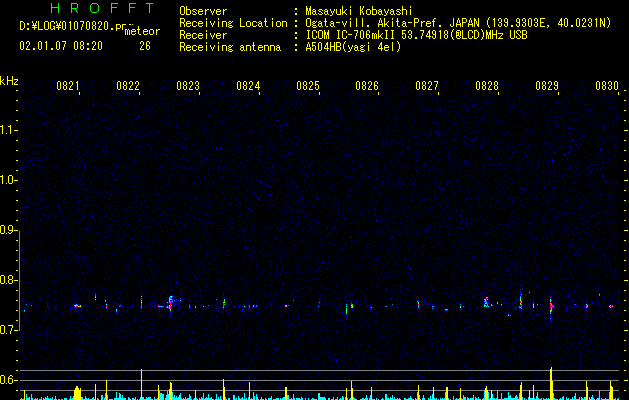Image resolution: width=629 pixels, height=400 pixels.
Task: Click the 1.1 frequency axis label
Action: (x=8, y=130)
